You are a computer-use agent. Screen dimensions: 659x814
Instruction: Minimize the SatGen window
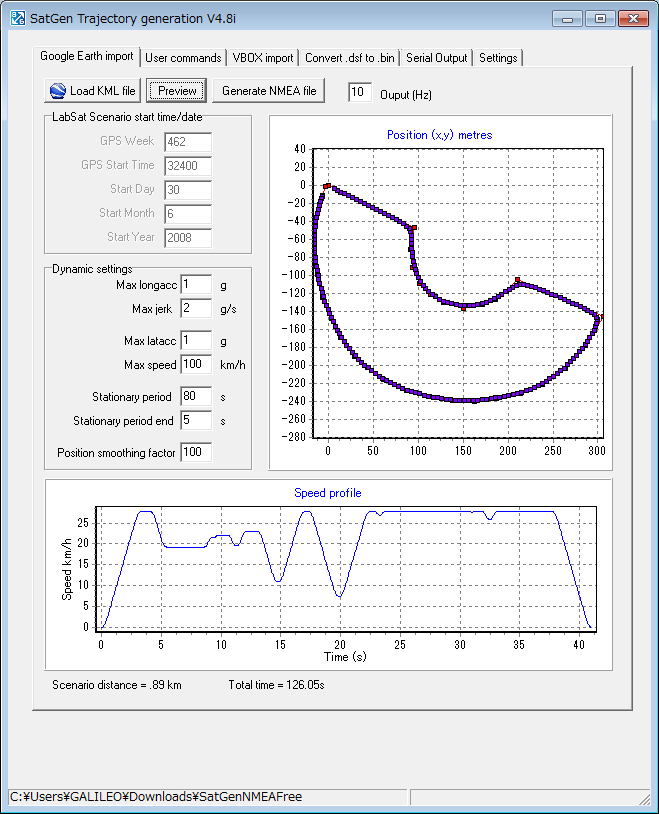[568, 19]
